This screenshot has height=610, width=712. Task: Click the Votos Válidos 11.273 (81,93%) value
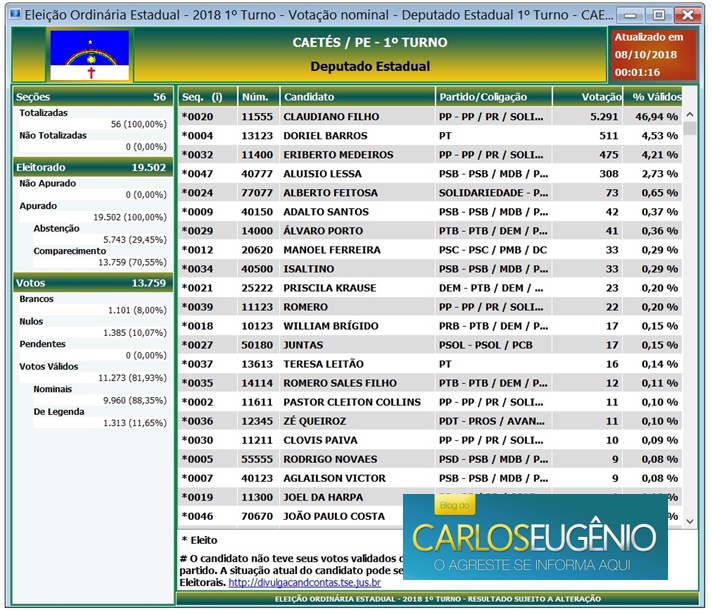coord(133,378)
